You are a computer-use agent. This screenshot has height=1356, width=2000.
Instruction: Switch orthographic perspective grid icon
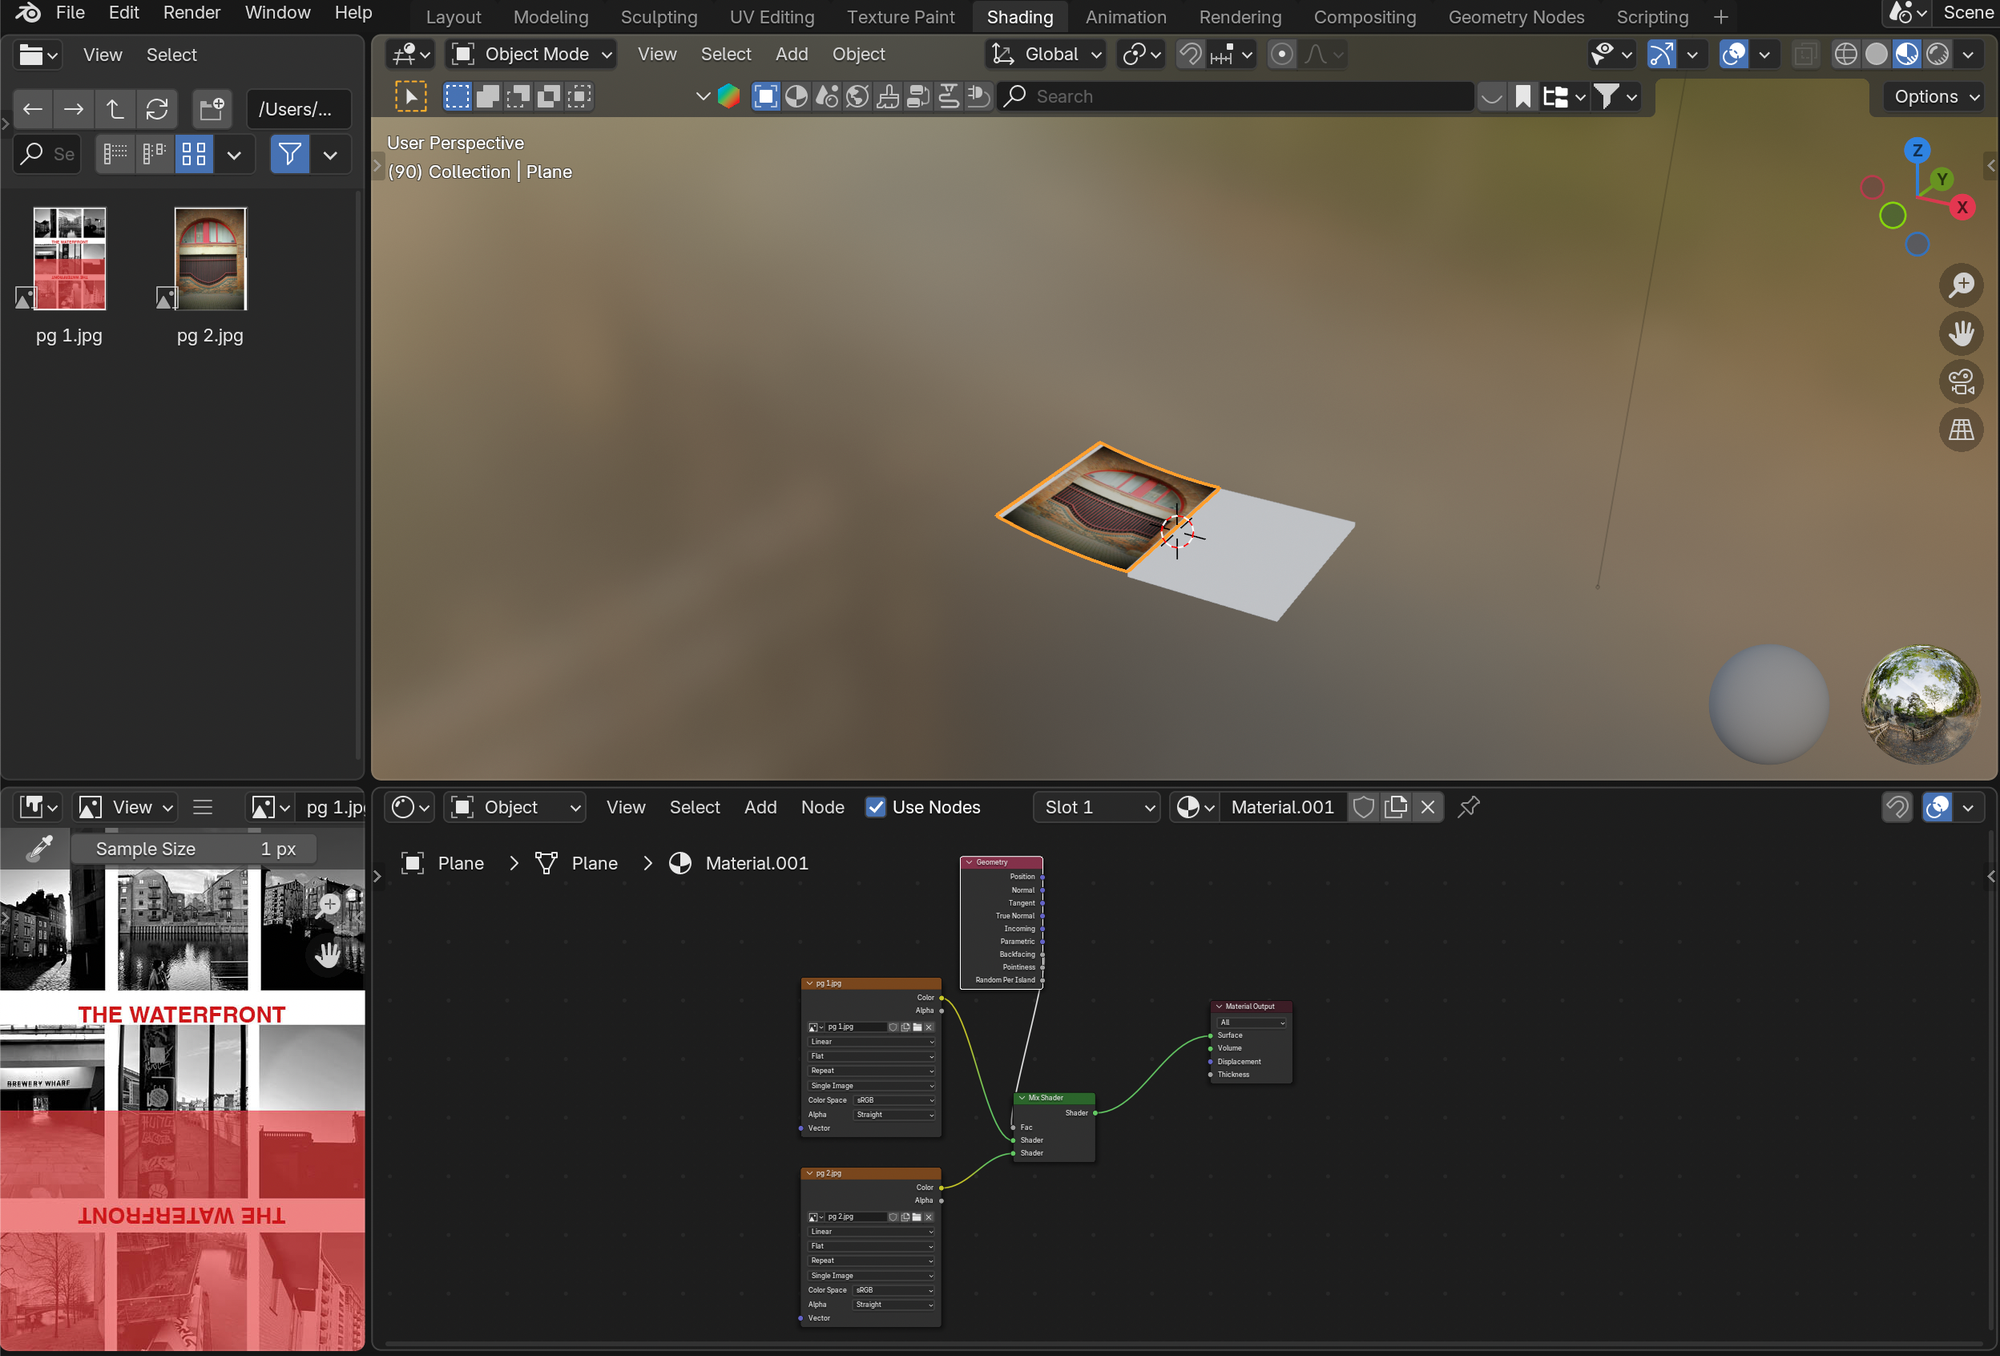tap(1961, 430)
